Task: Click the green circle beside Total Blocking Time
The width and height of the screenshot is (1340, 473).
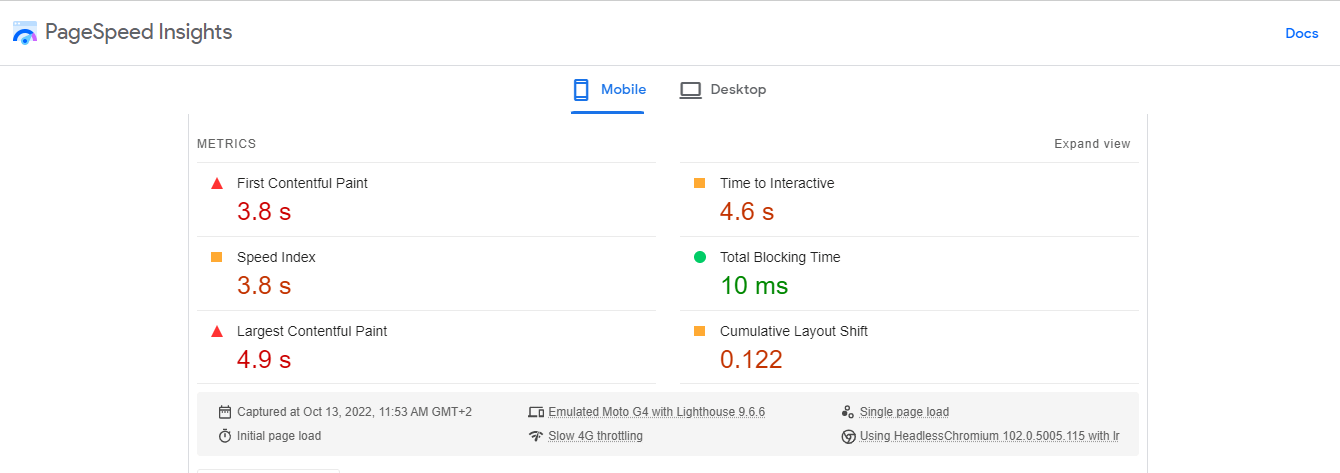Action: (700, 257)
